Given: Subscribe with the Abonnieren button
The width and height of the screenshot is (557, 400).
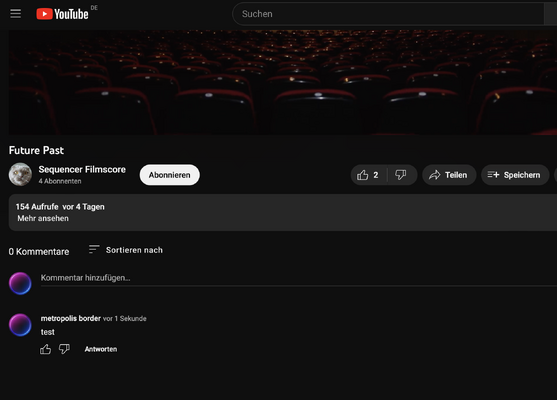Looking at the screenshot, I should coord(169,175).
